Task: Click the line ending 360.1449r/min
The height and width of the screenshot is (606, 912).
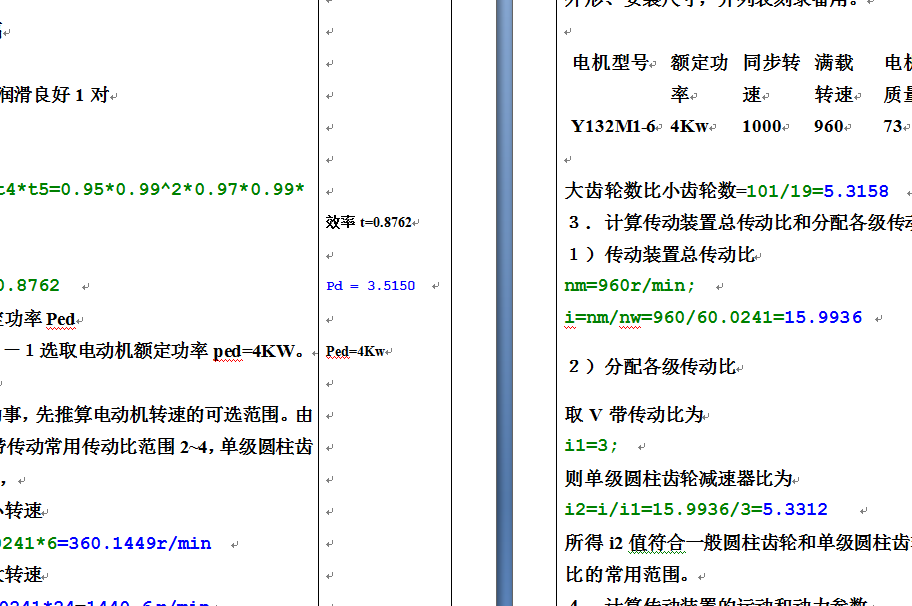Action: pos(105,543)
